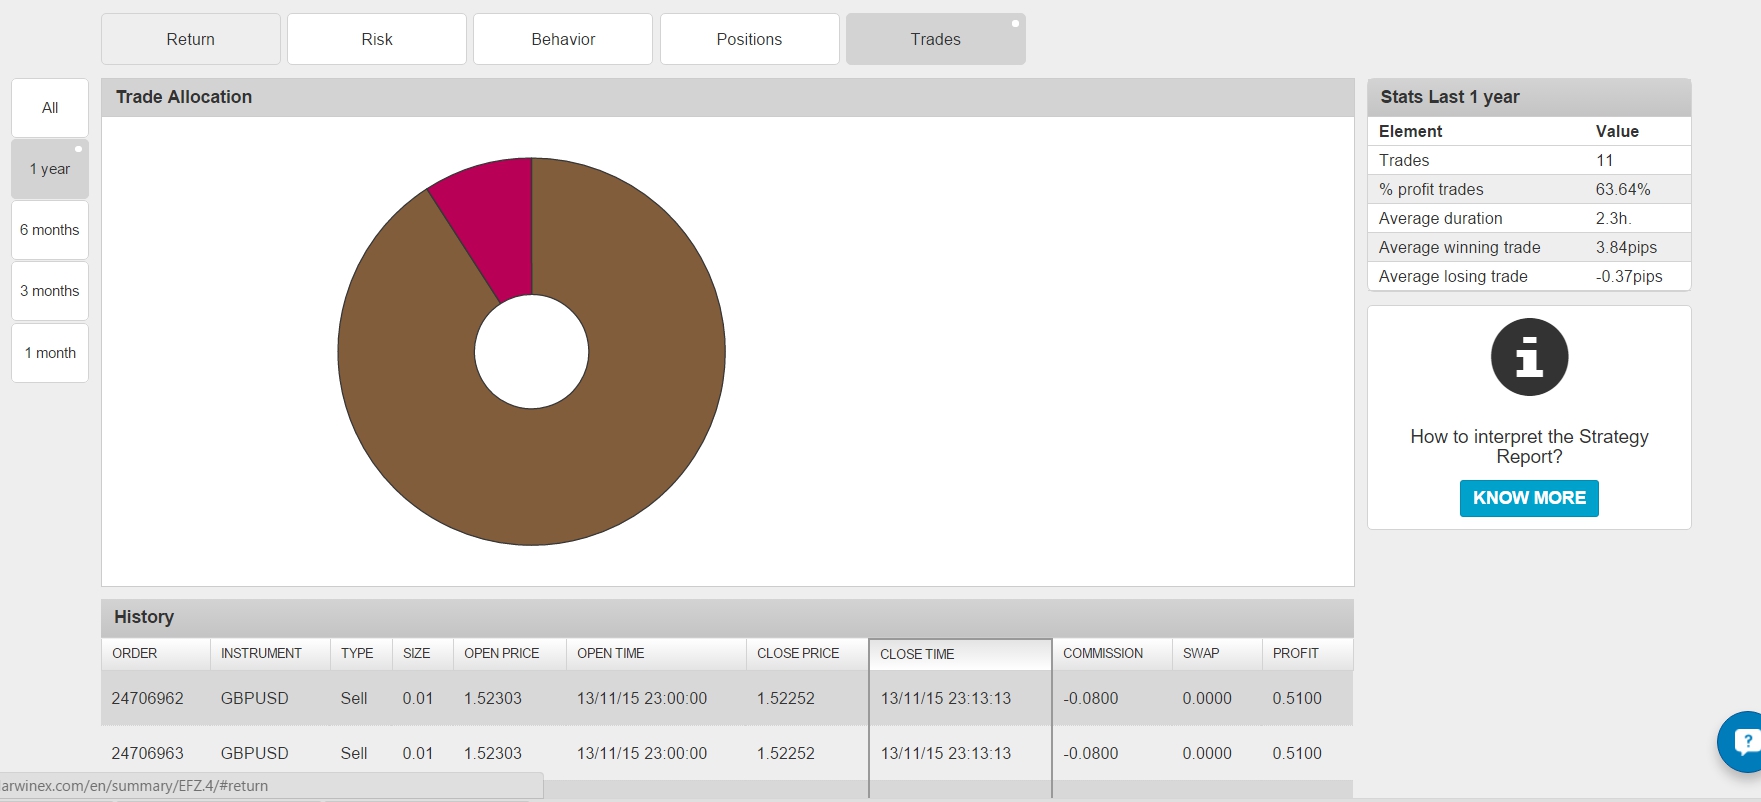
Task: Select the Trades tab
Action: pyautogui.click(x=936, y=39)
